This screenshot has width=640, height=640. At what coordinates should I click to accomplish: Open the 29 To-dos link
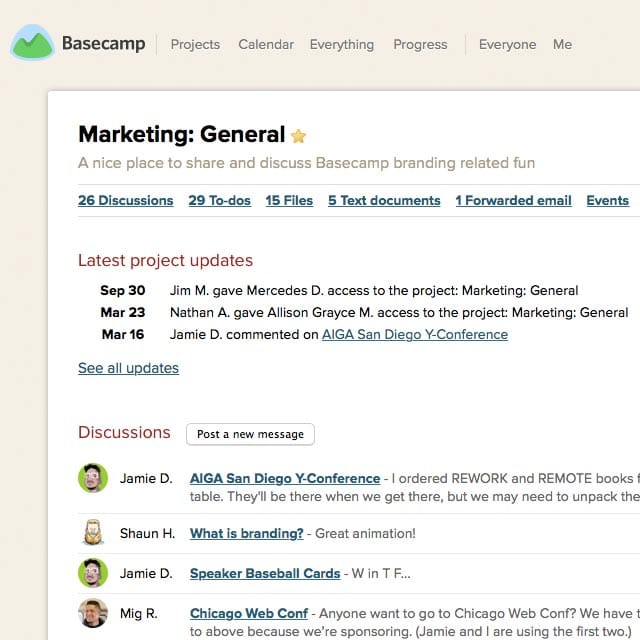(x=220, y=200)
